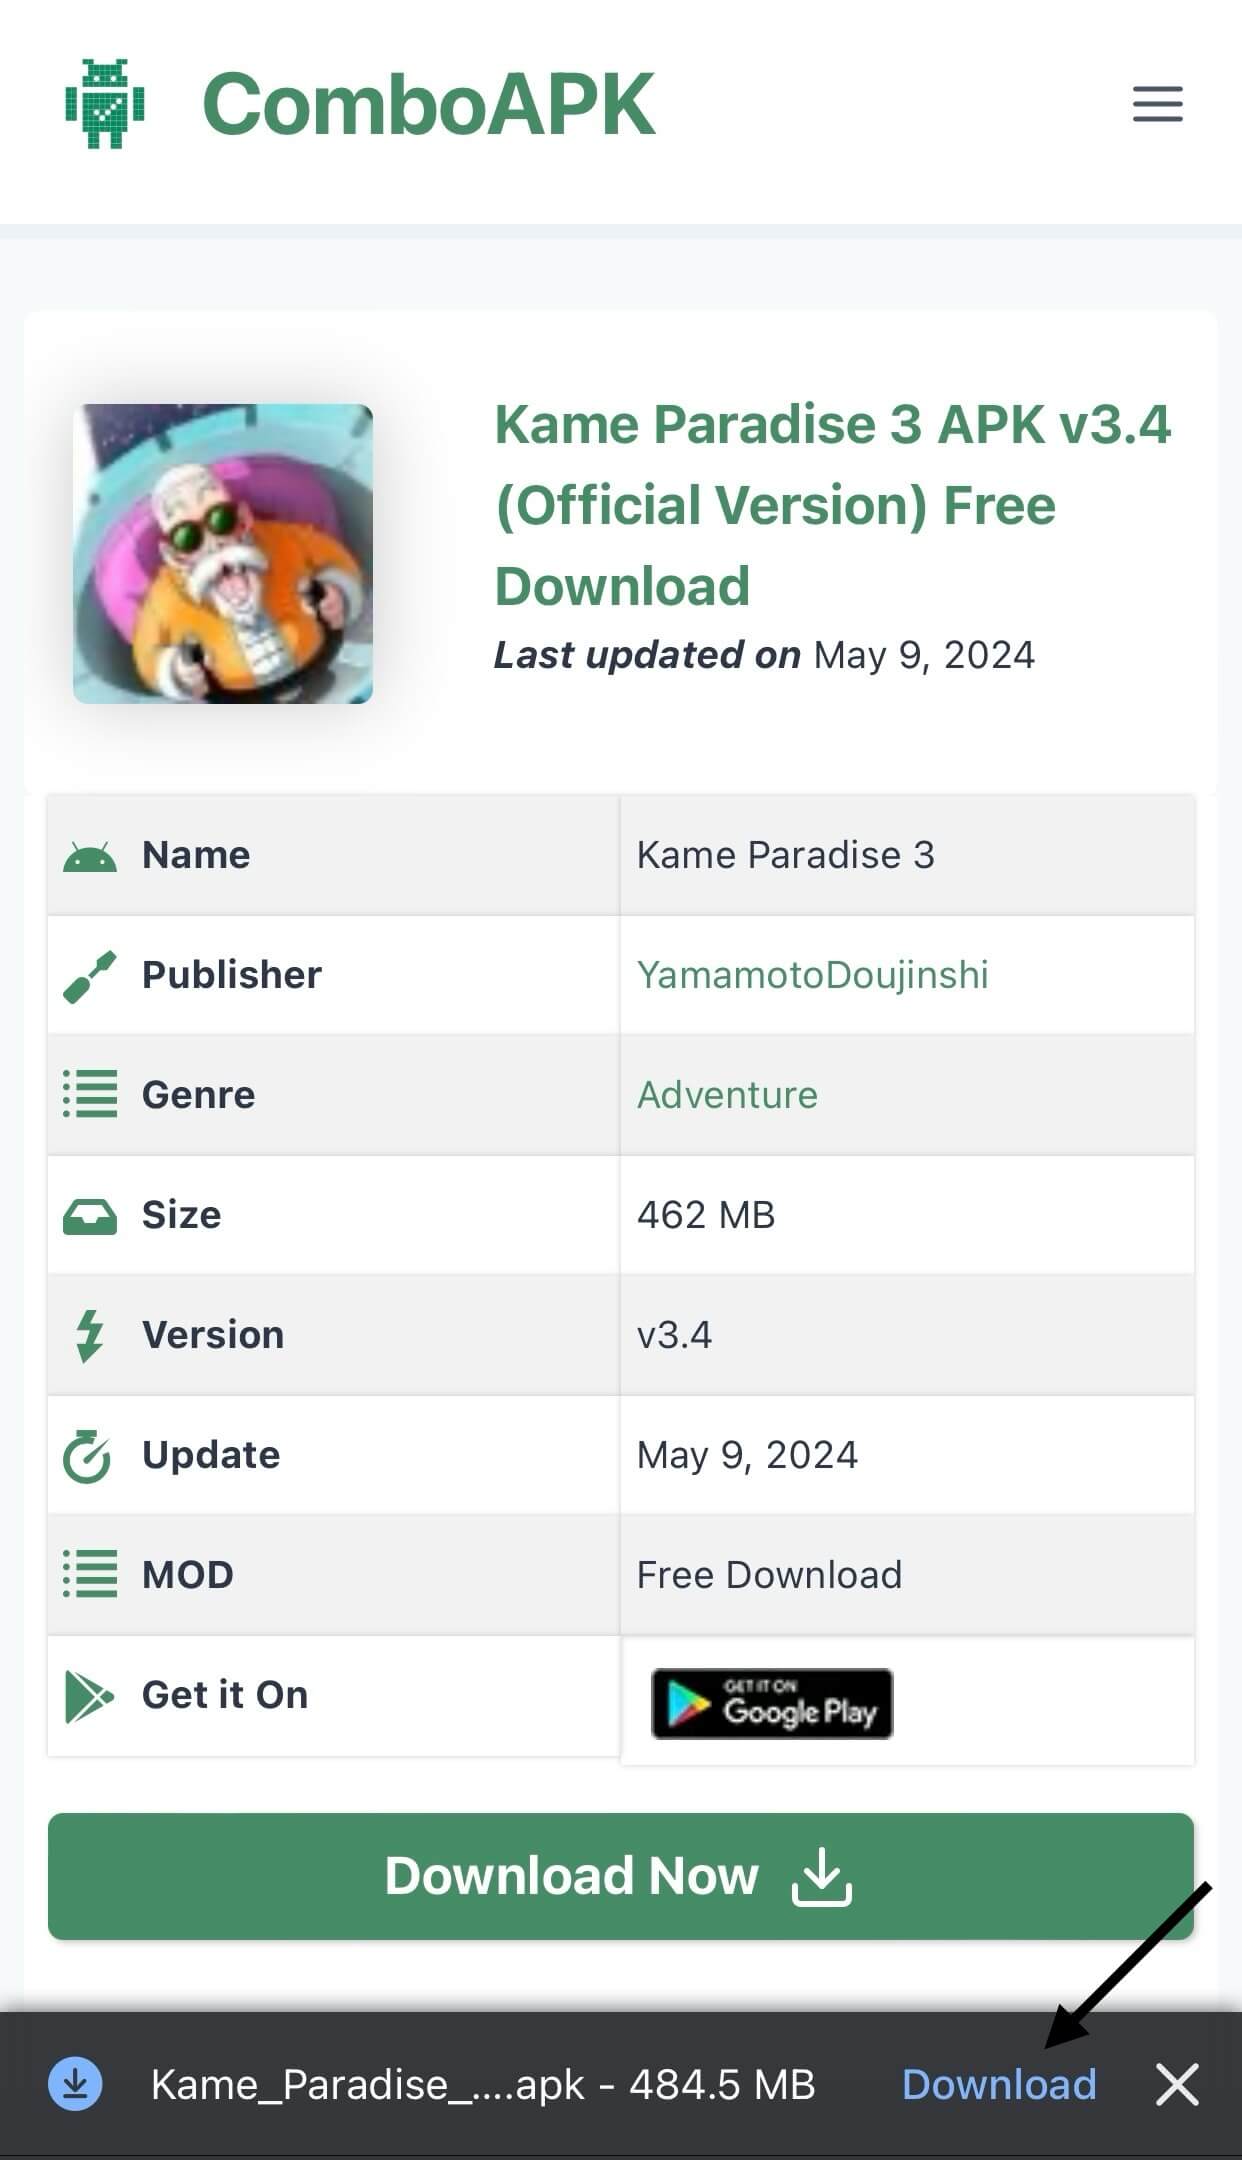1242x2160 pixels.
Task: Open the hamburger navigation menu
Action: click(1156, 104)
